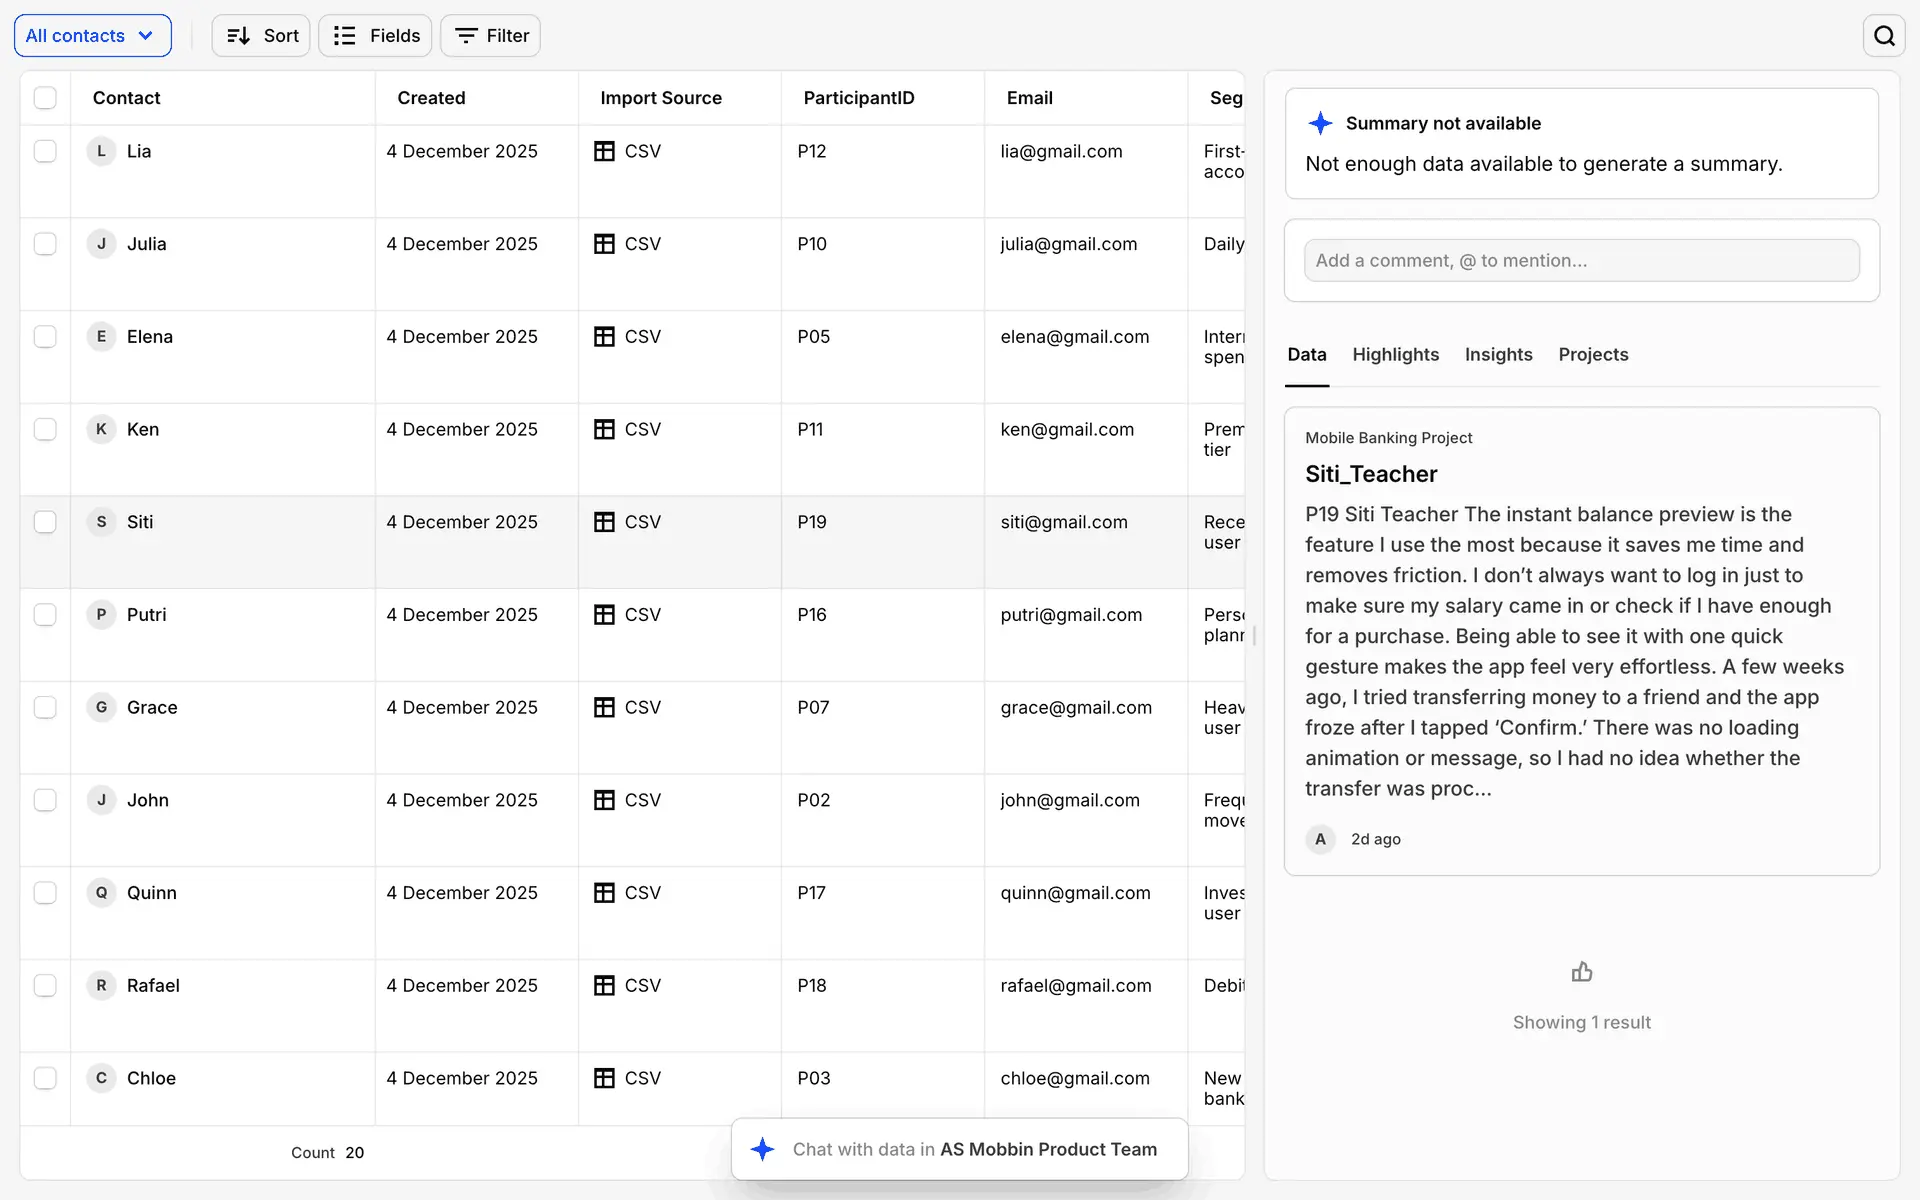
Task: Click the sparkle icon in chat bar
Action: coord(763,1149)
